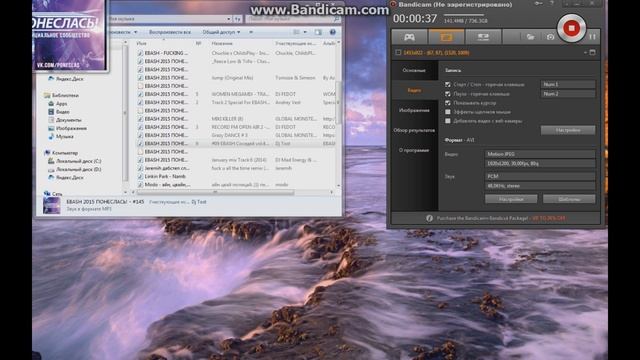Click the refresh button next to address bar
The height and width of the screenshot is (360, 640).
click(237, 19)
